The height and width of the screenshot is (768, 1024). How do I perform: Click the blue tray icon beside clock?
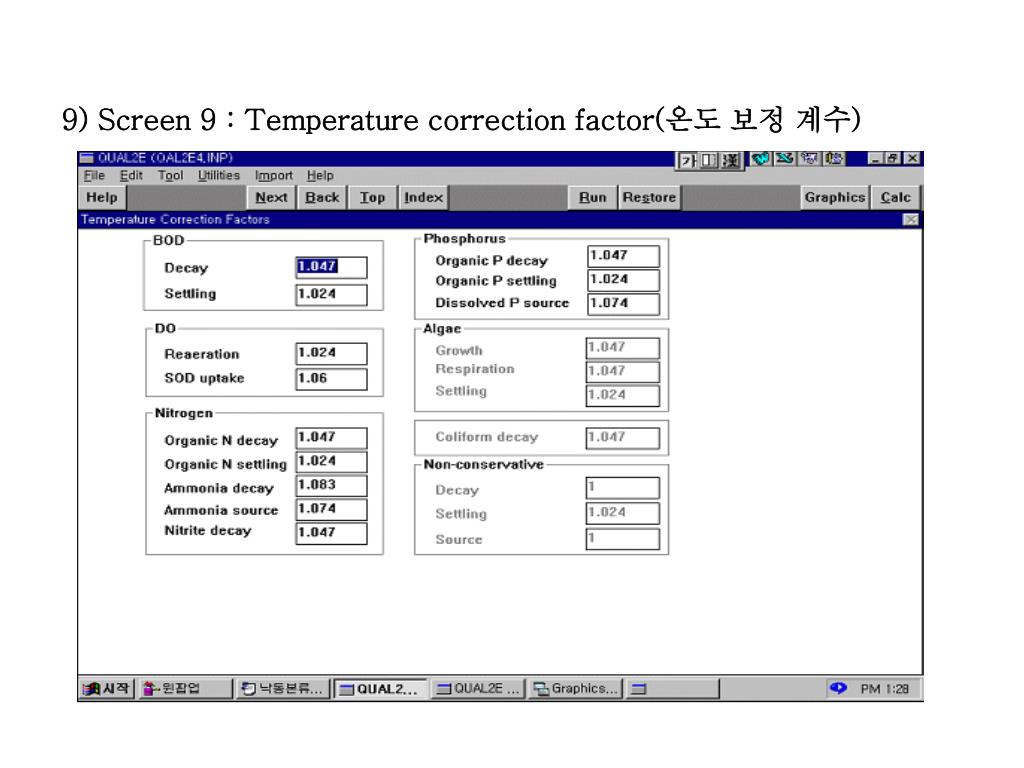coord(838,688)
